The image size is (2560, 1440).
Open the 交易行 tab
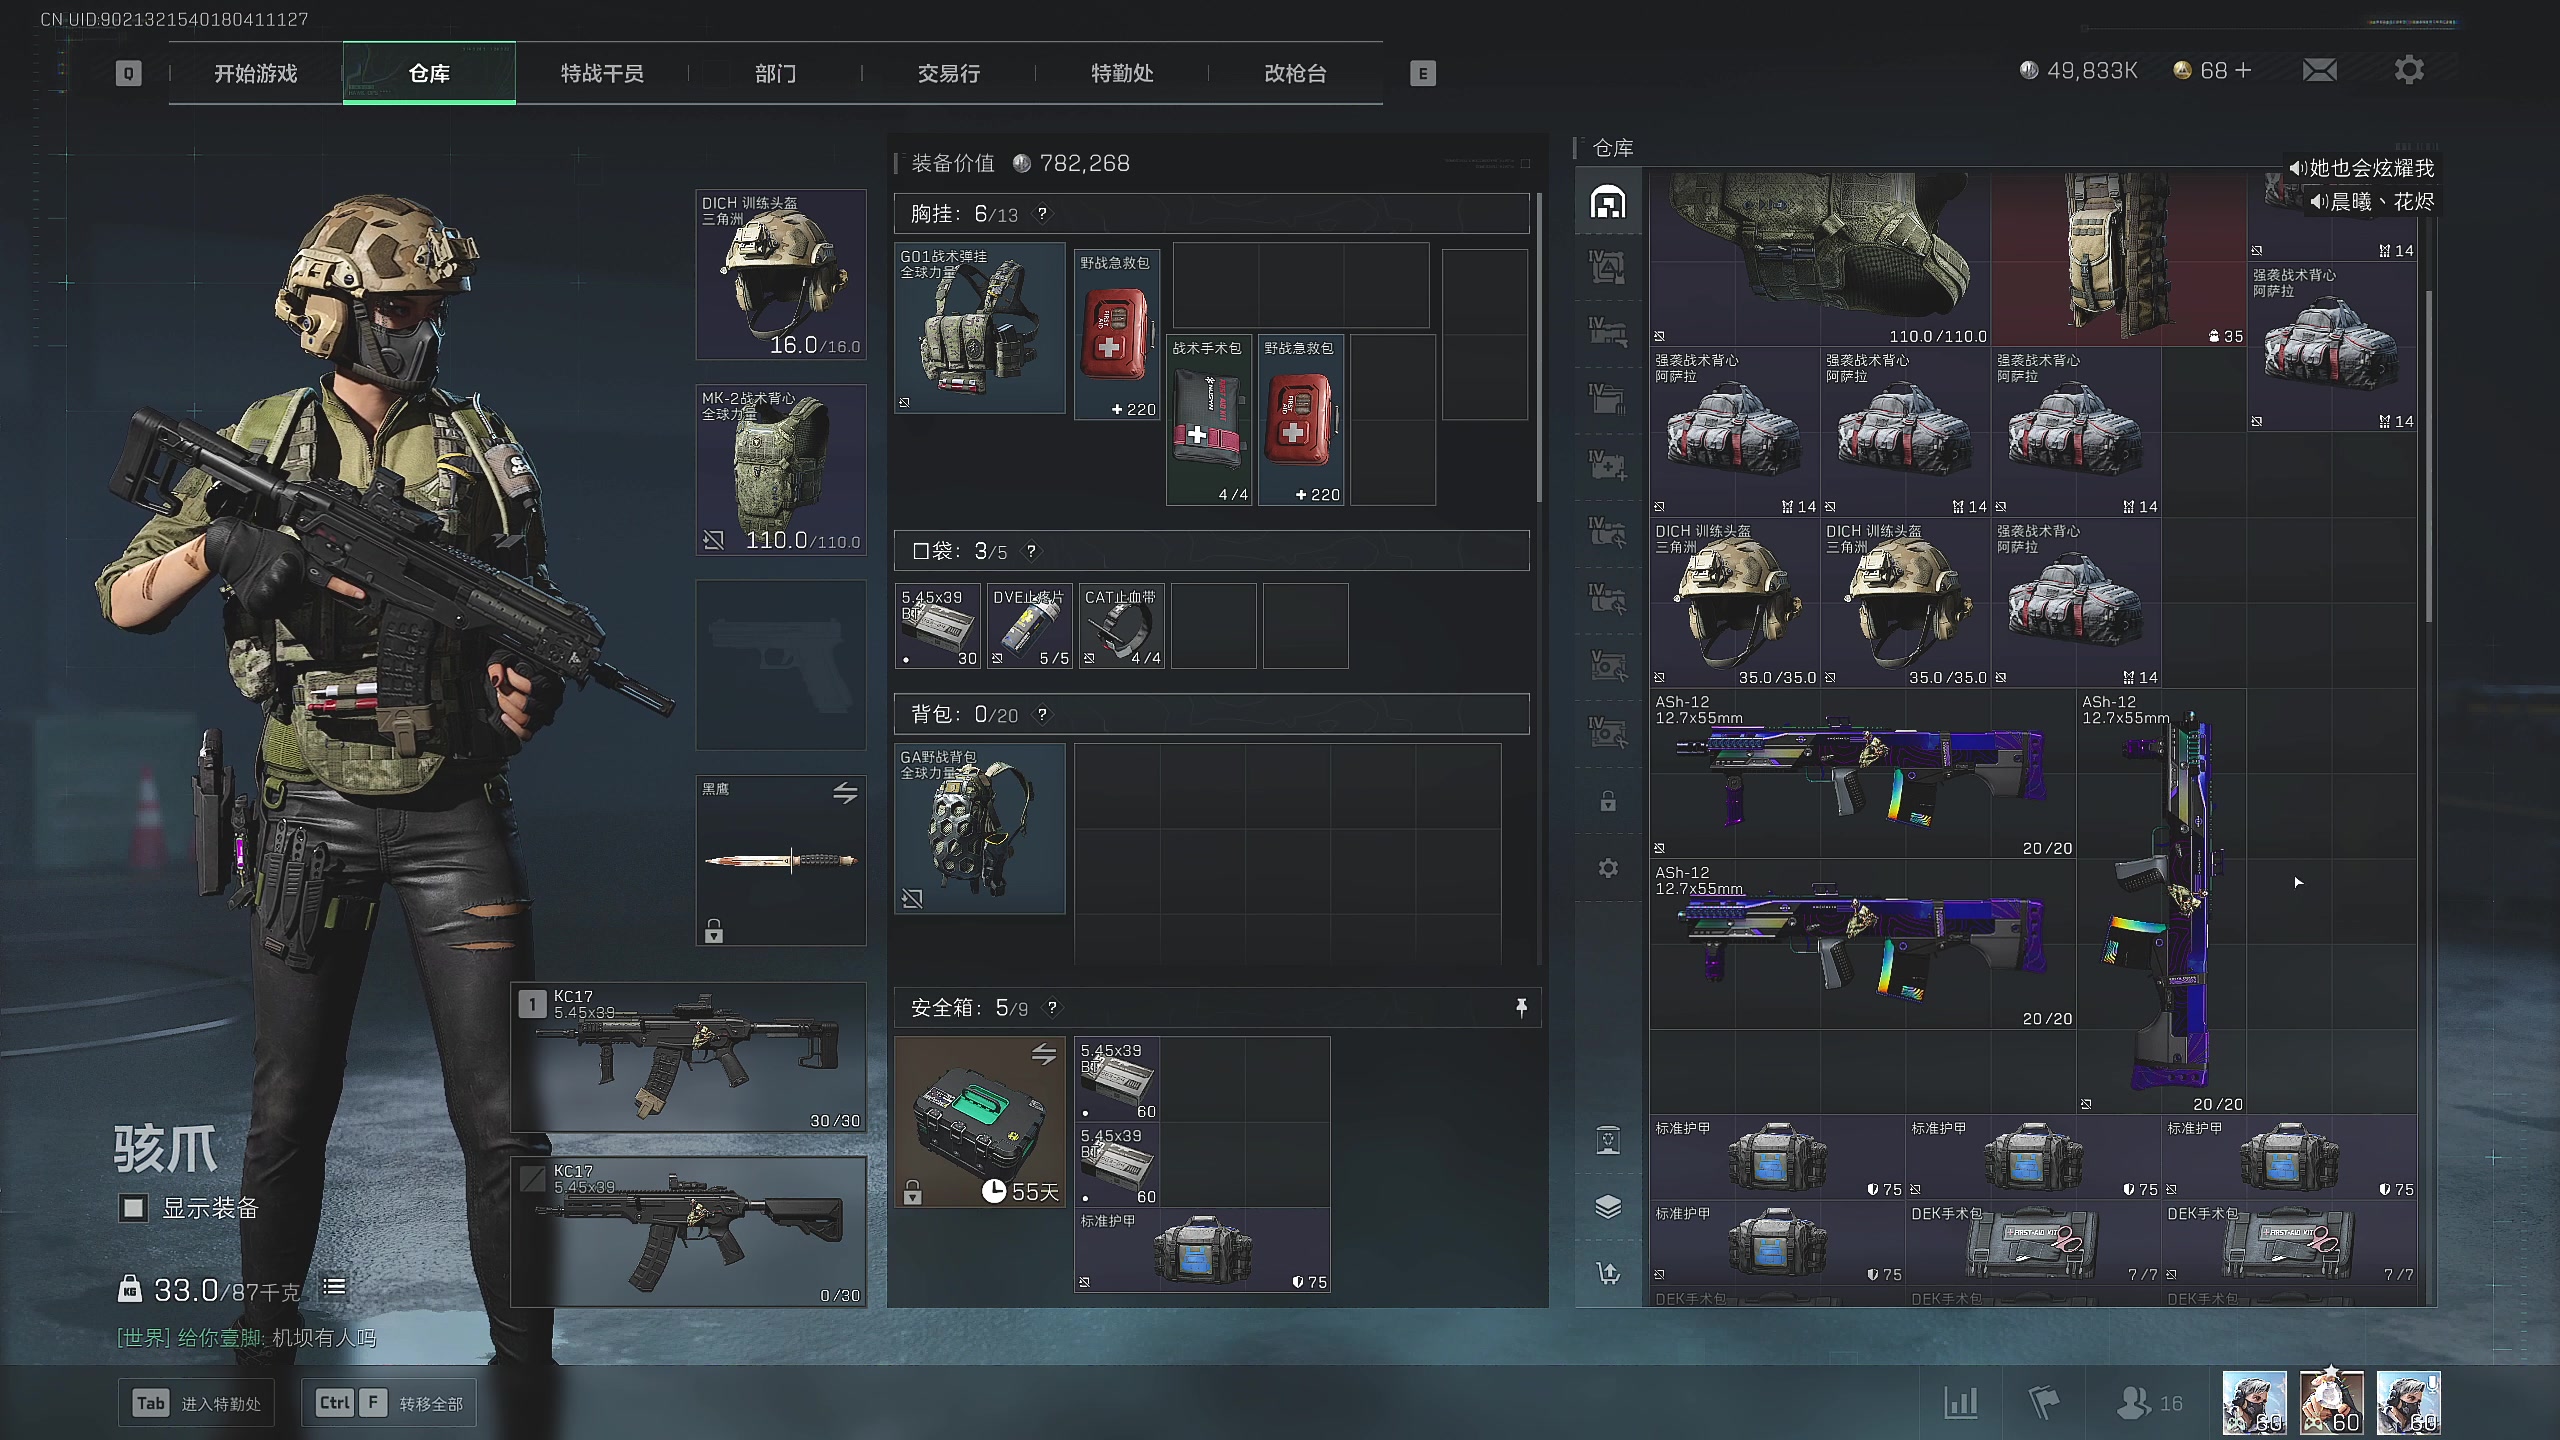[x=949, y=73]
